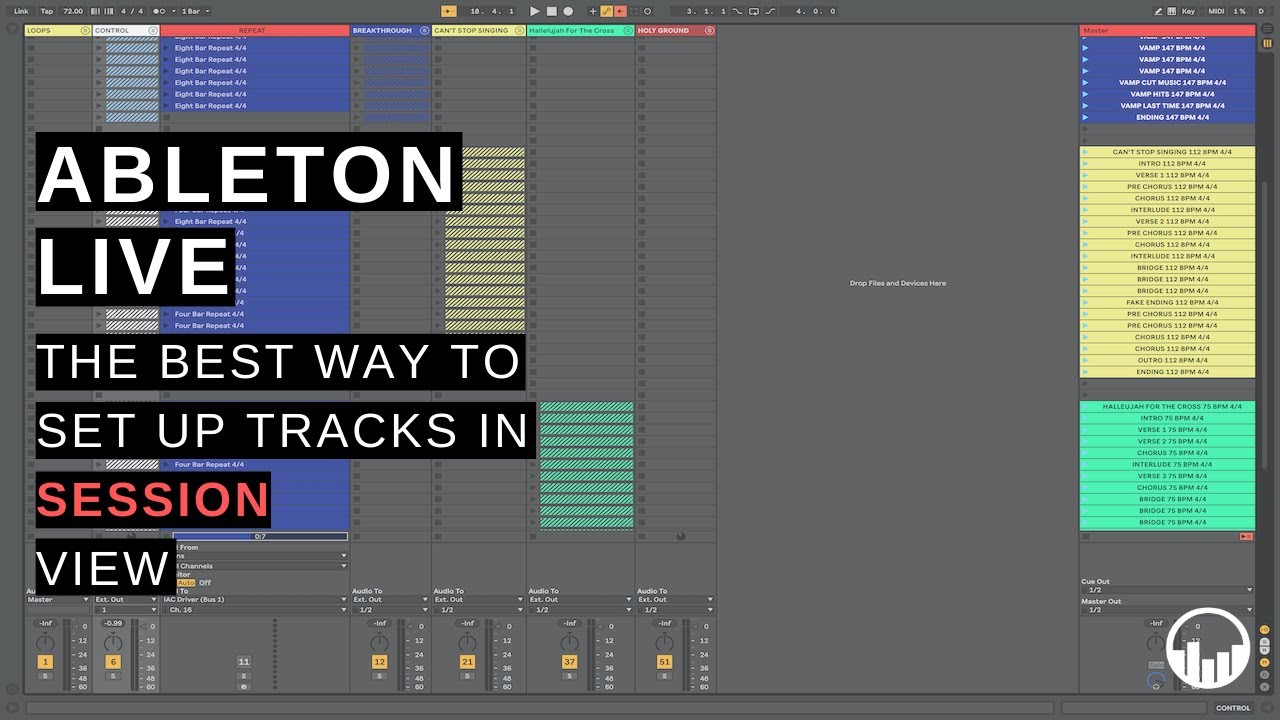Click the pan knob above activator 12
This screenshot has height=720, width=1280.
coord(380,641)
